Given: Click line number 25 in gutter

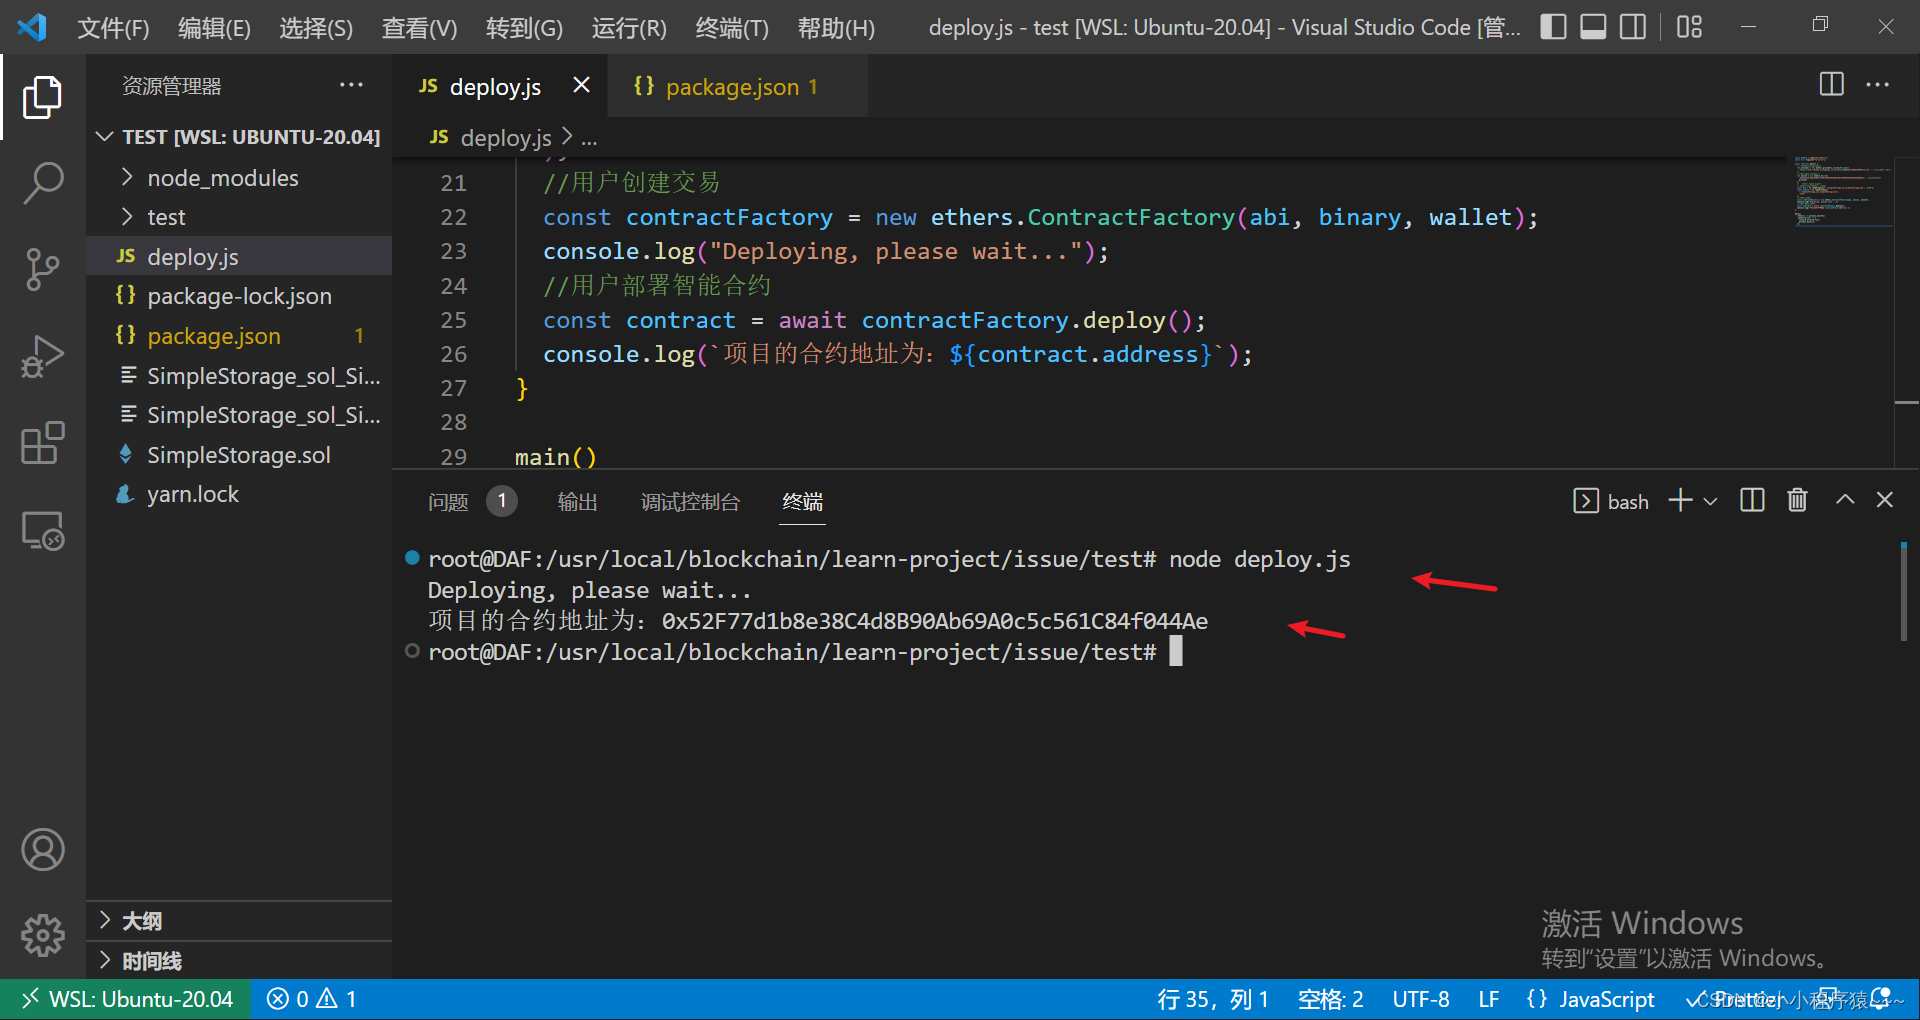Looking at the screenshot, I should tap(453, 320).
